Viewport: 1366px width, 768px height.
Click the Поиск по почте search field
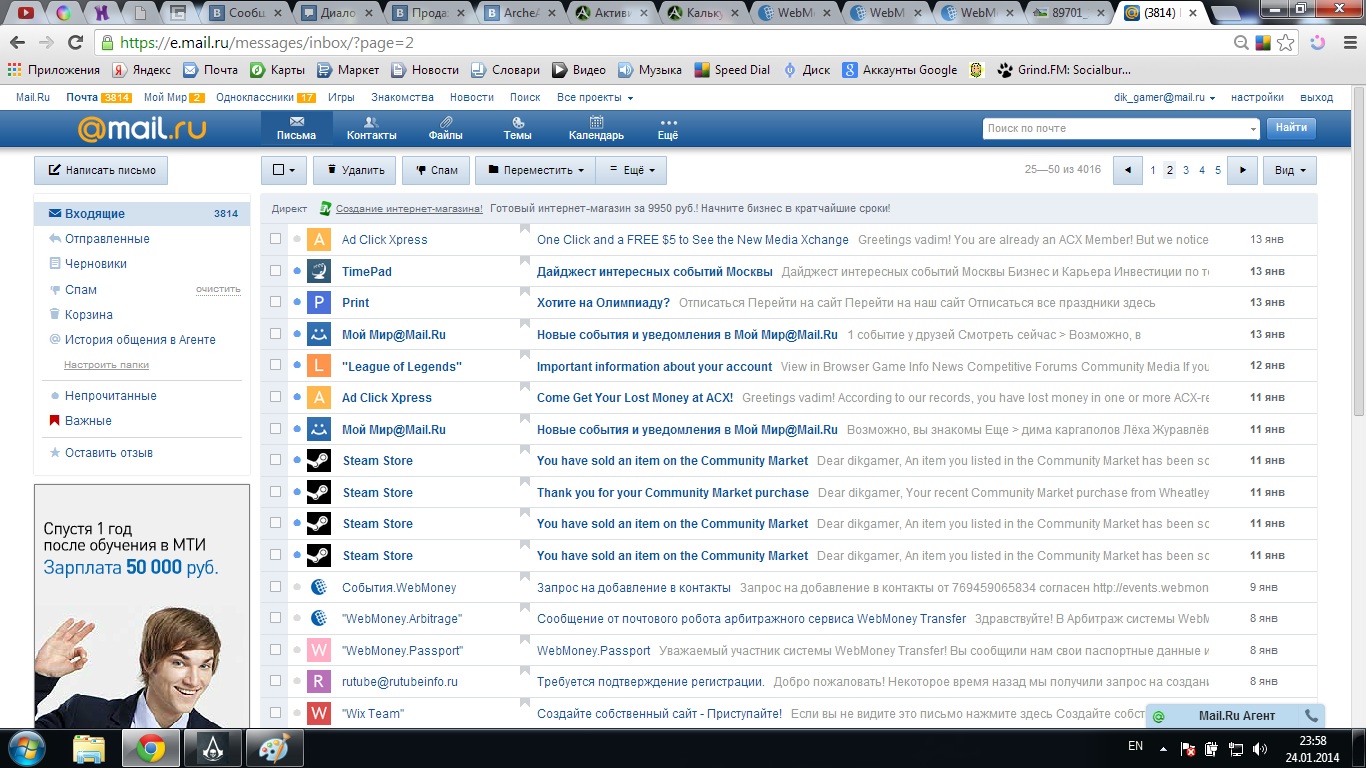click(x=1115, y=129)
